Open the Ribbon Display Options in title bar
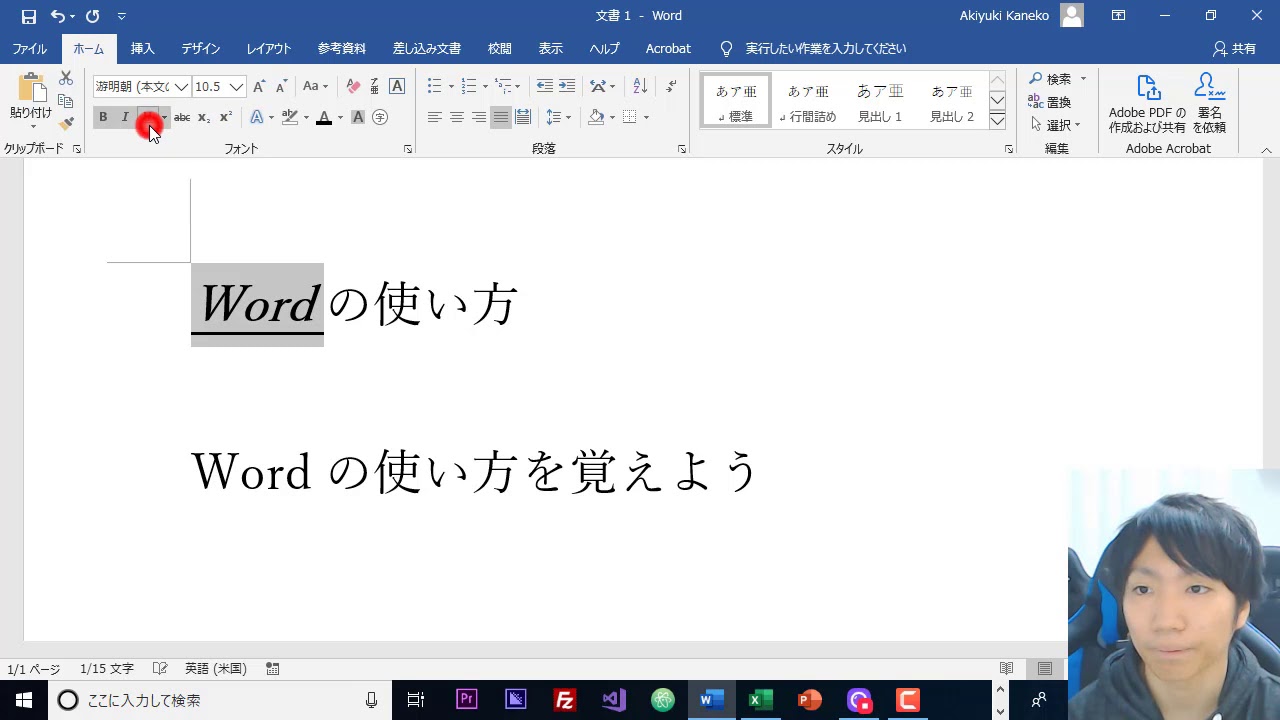1280x720 pixels. (1118, 16)
